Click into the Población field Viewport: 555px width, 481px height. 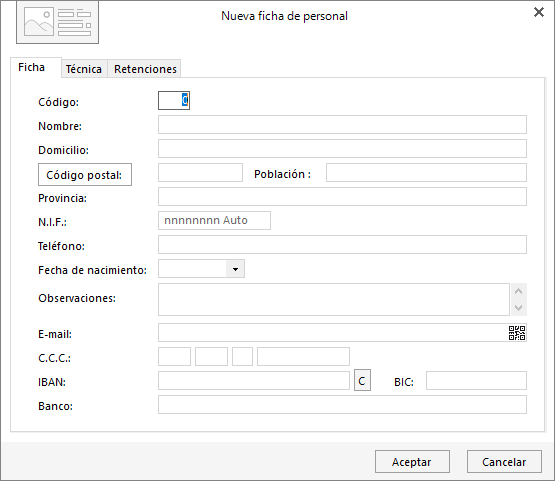426,172
